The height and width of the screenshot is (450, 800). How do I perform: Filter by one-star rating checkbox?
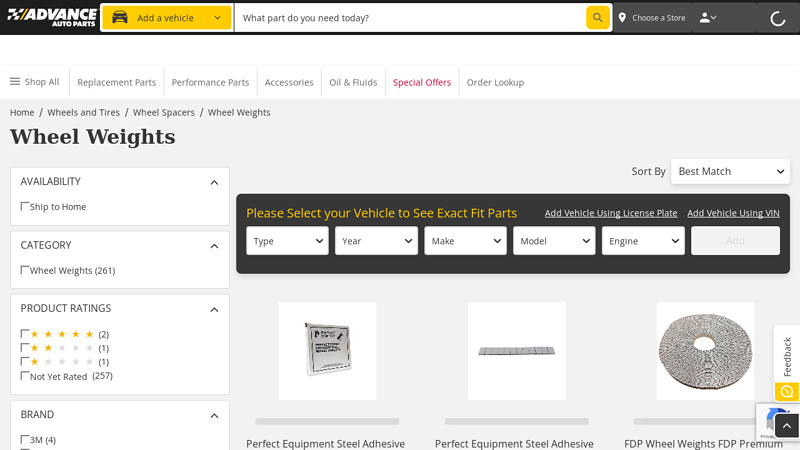[x=24, y=361]
